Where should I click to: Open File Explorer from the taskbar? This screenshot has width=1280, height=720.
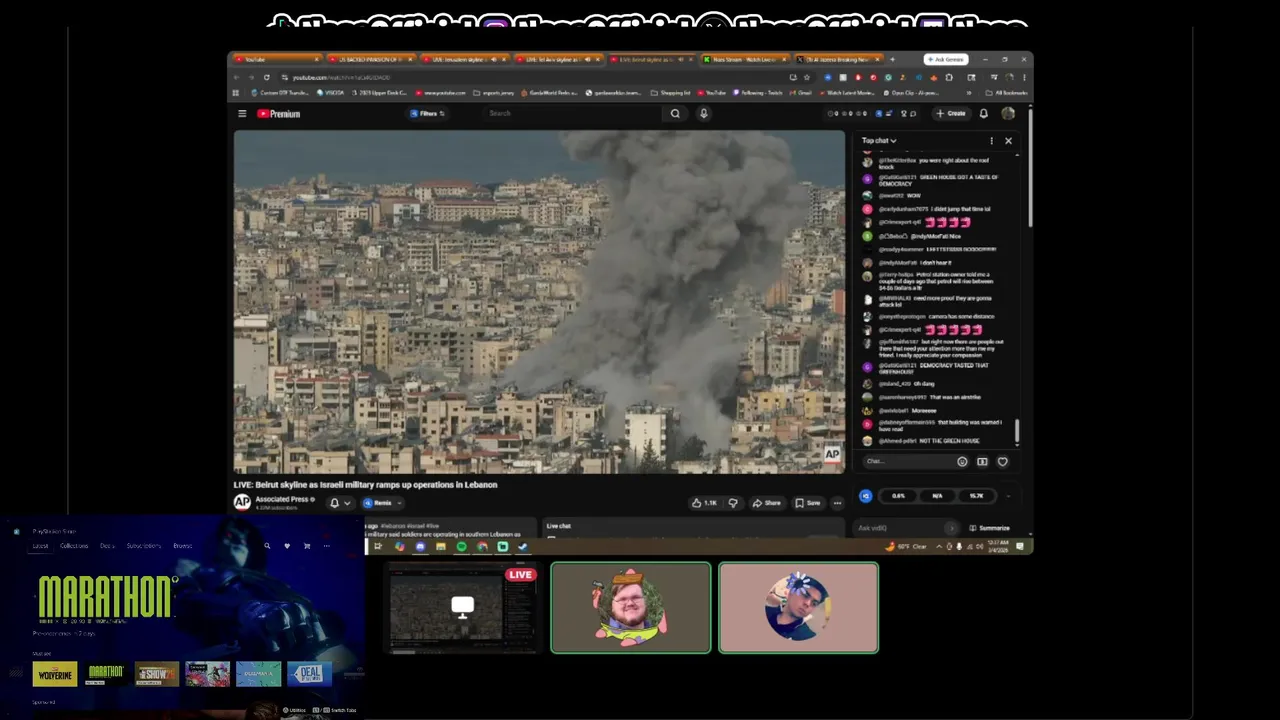click(440, 547)
